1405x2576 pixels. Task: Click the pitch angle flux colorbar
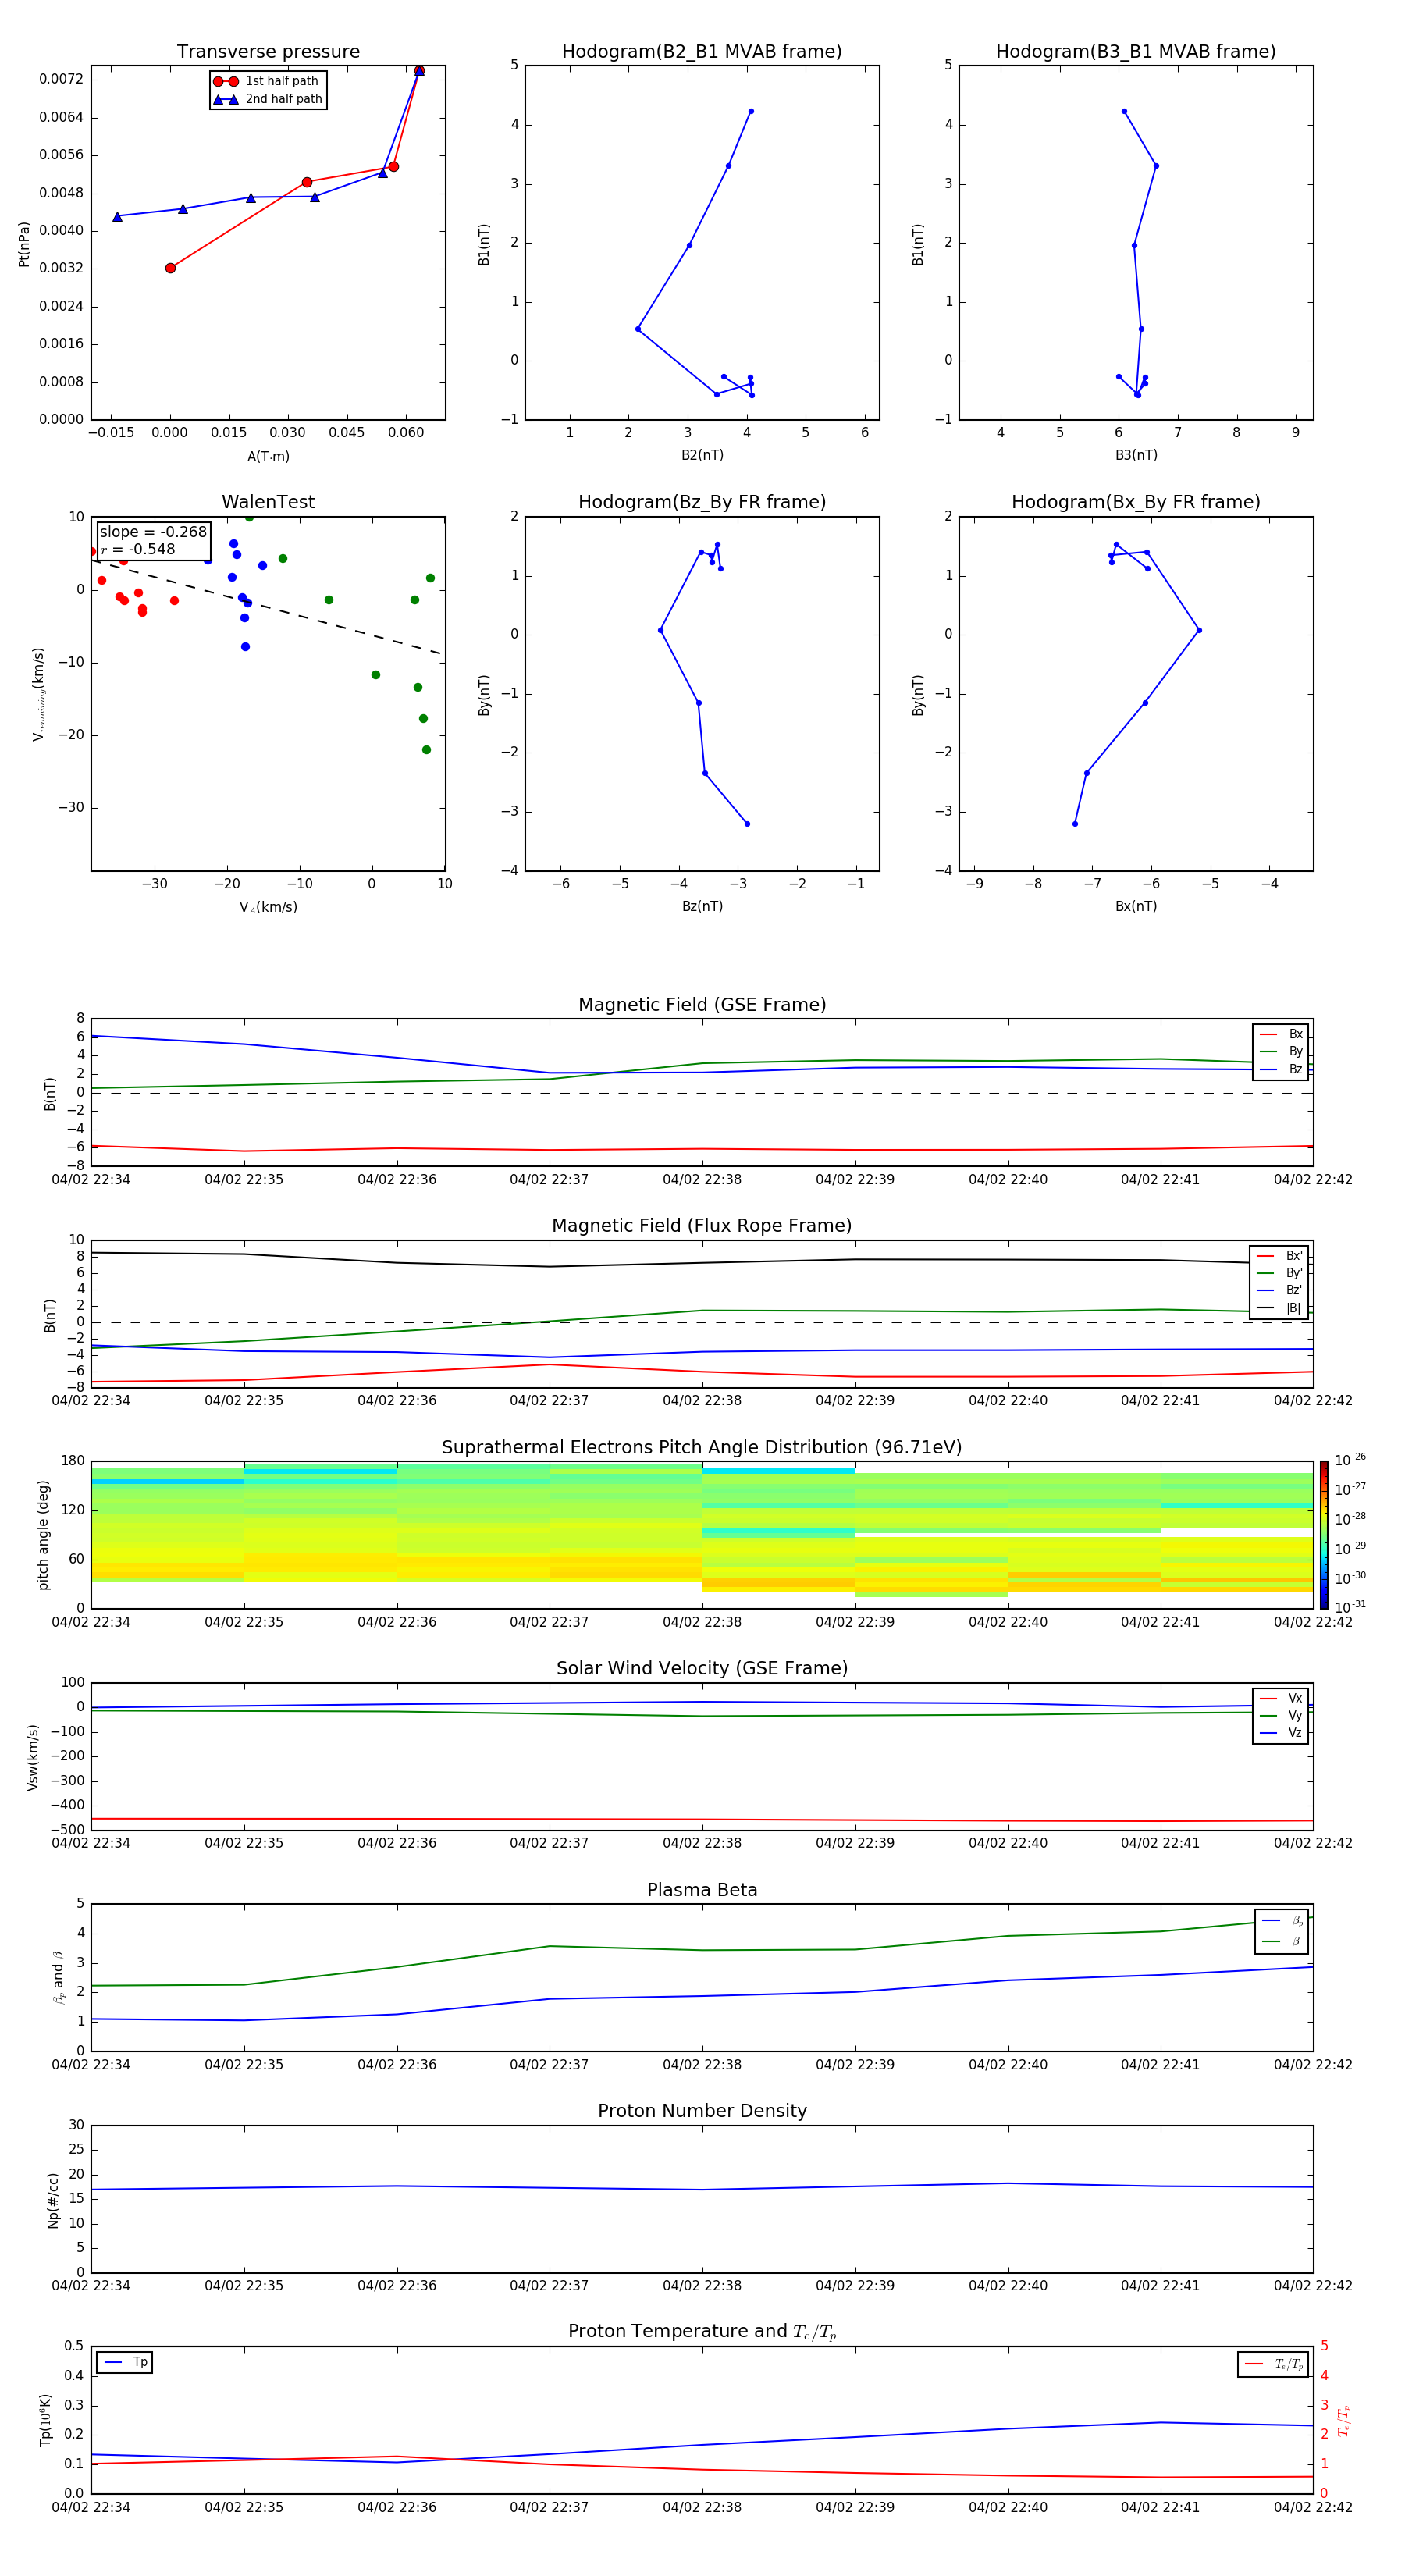1324,1534
